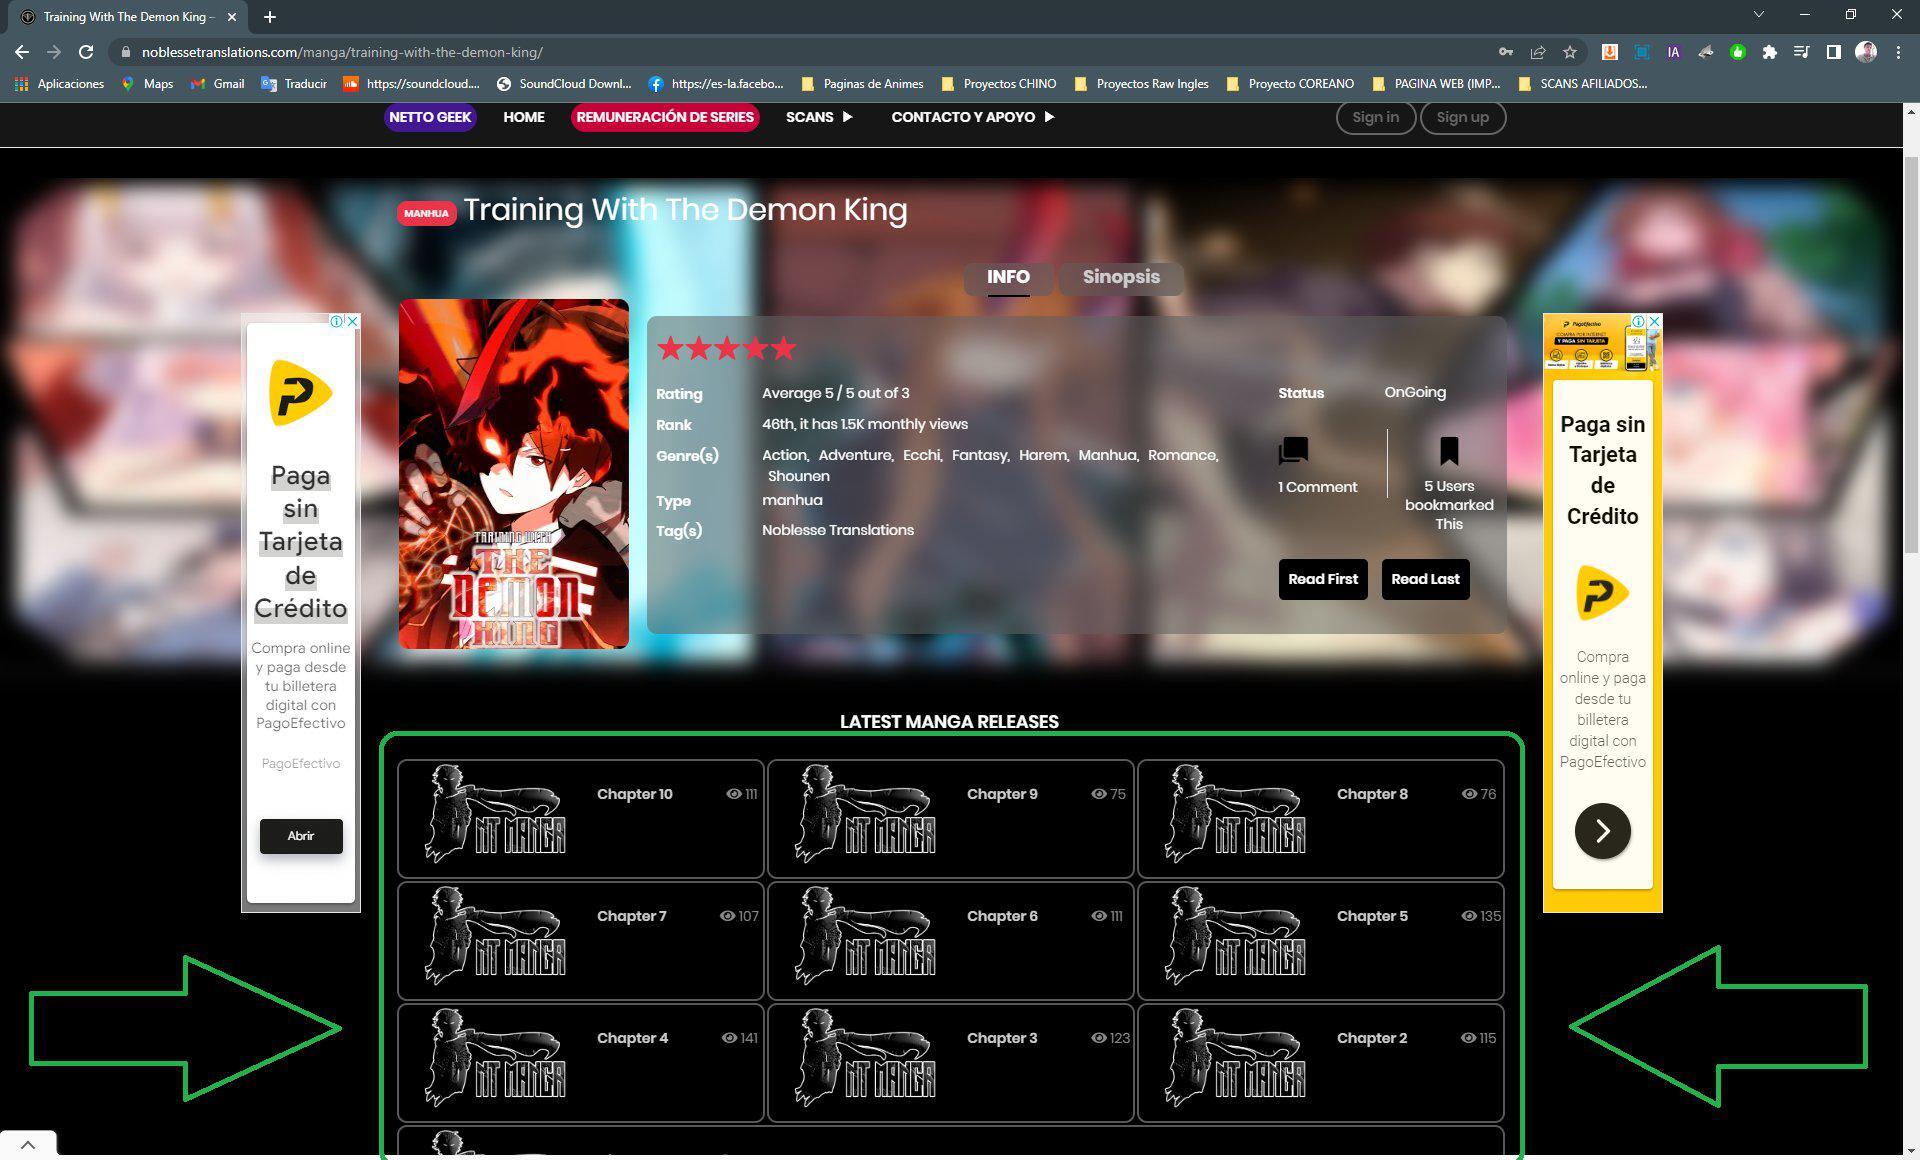Click the Harem genre link
Screen dimensions: 1920x1160
pos(1043,455)
